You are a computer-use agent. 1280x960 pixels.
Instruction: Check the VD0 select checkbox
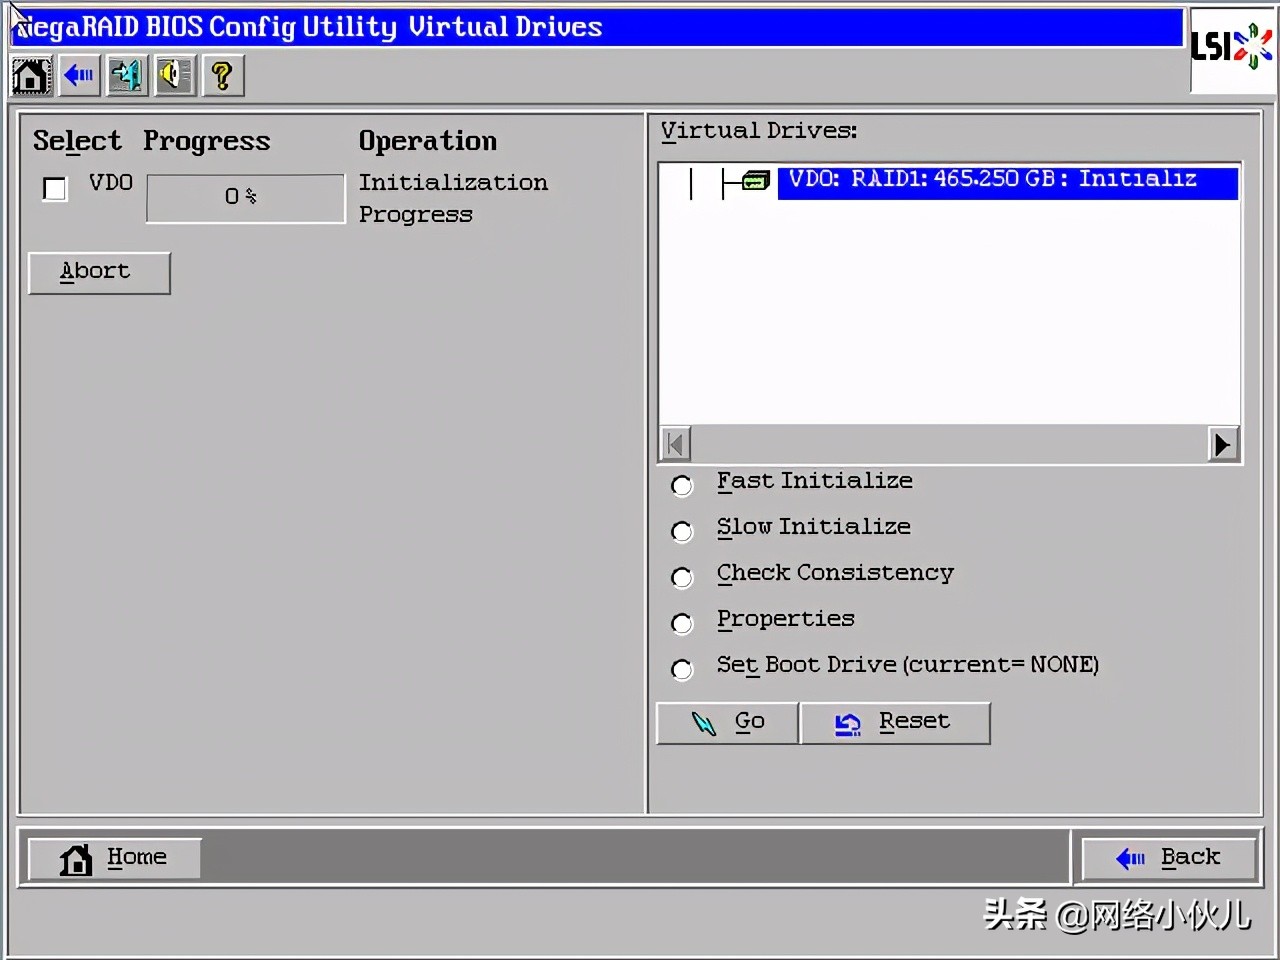tap(55, 189)
